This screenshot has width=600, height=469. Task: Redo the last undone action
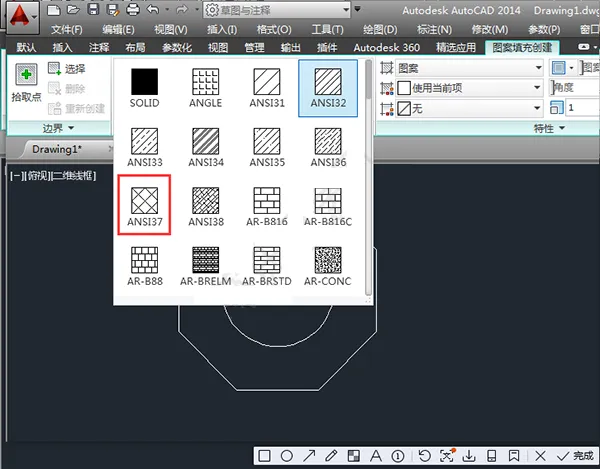pyautogui.click(x=182, y=10)
